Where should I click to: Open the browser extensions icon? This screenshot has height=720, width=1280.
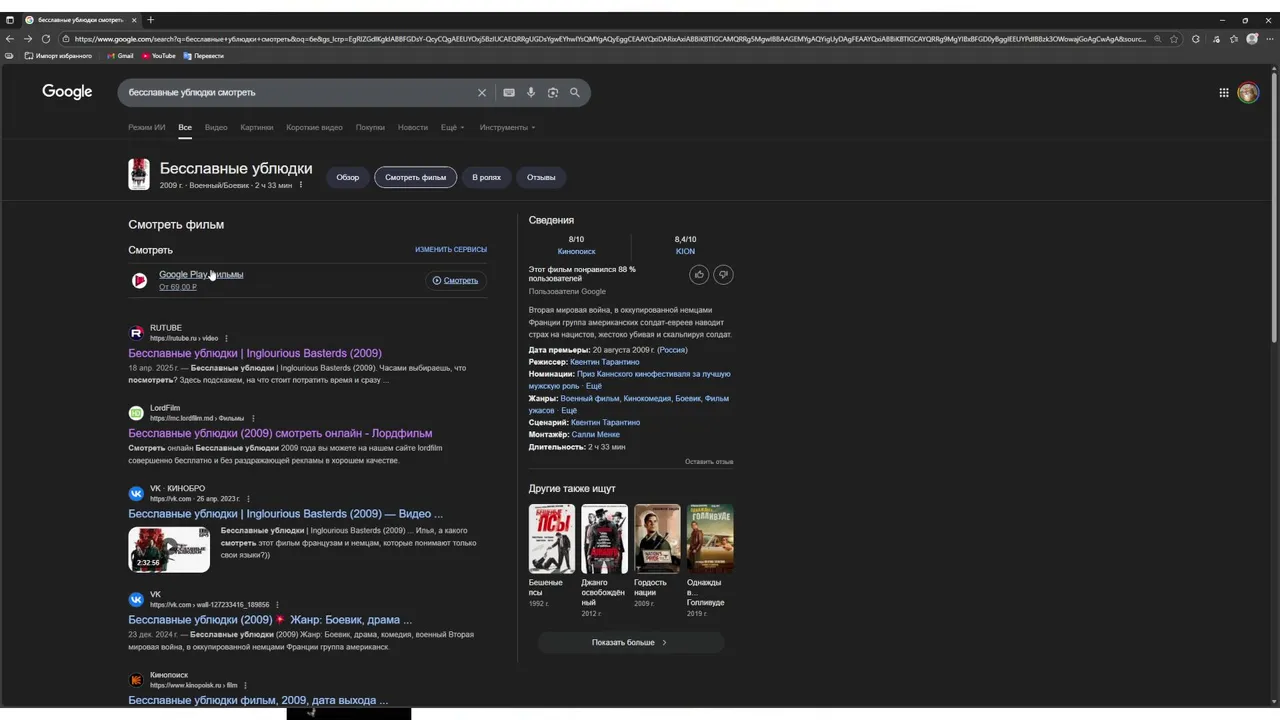click(x=1198, y=39)
